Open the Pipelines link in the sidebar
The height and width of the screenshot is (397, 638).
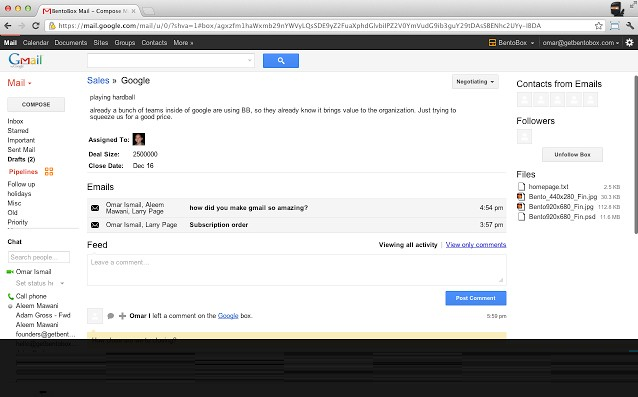pos(23,172)
